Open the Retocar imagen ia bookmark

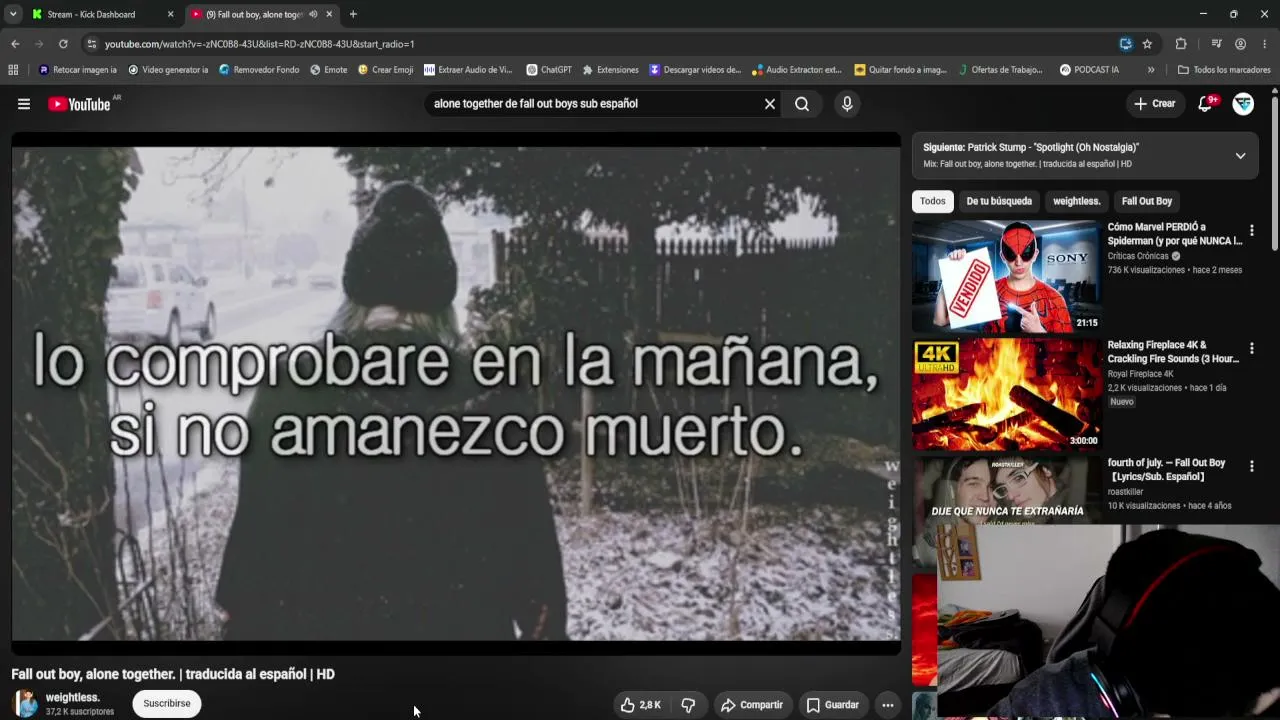(x=78, y=70)
